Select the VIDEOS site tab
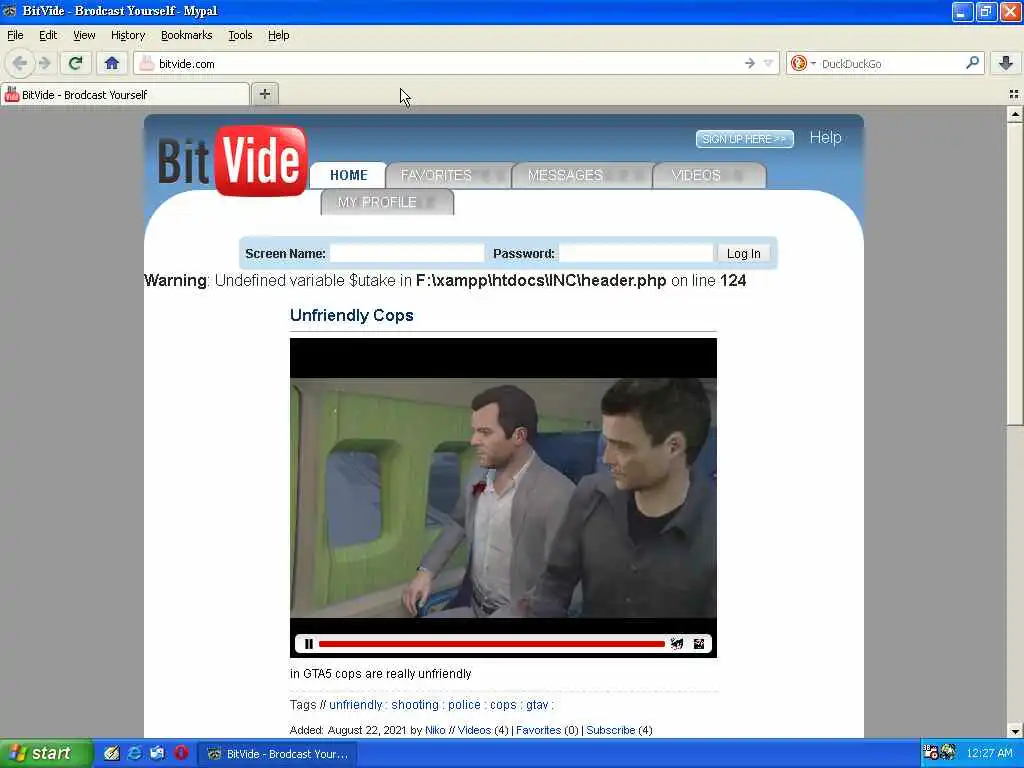This screenshot has height=768, width=1024. pos(709,175)
